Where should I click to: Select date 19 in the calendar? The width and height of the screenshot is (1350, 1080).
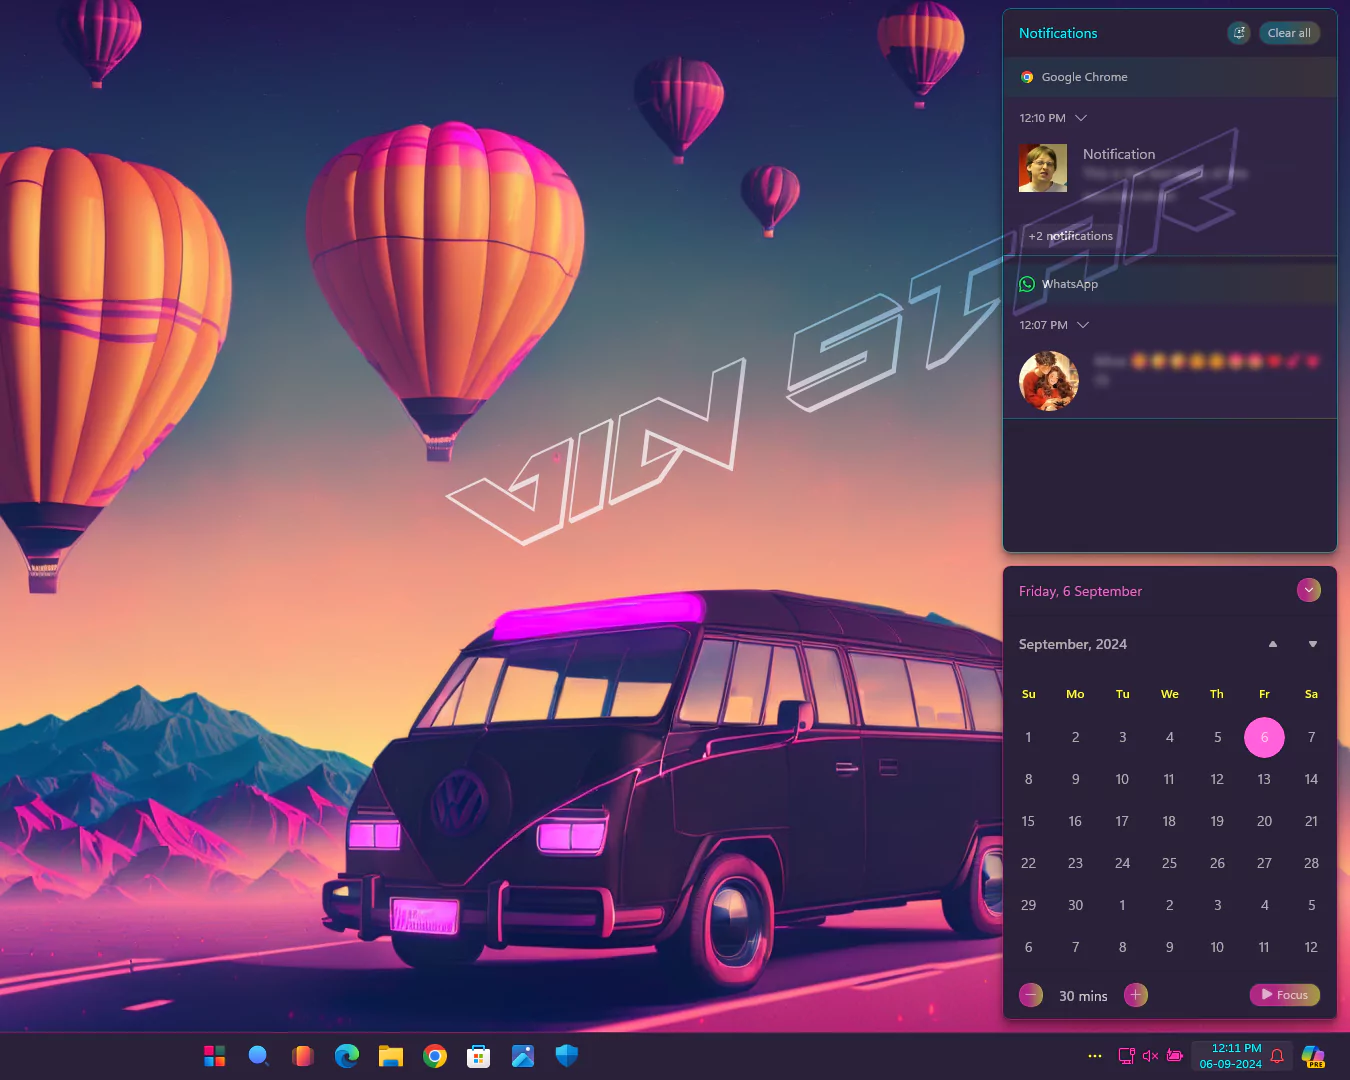1217,821
